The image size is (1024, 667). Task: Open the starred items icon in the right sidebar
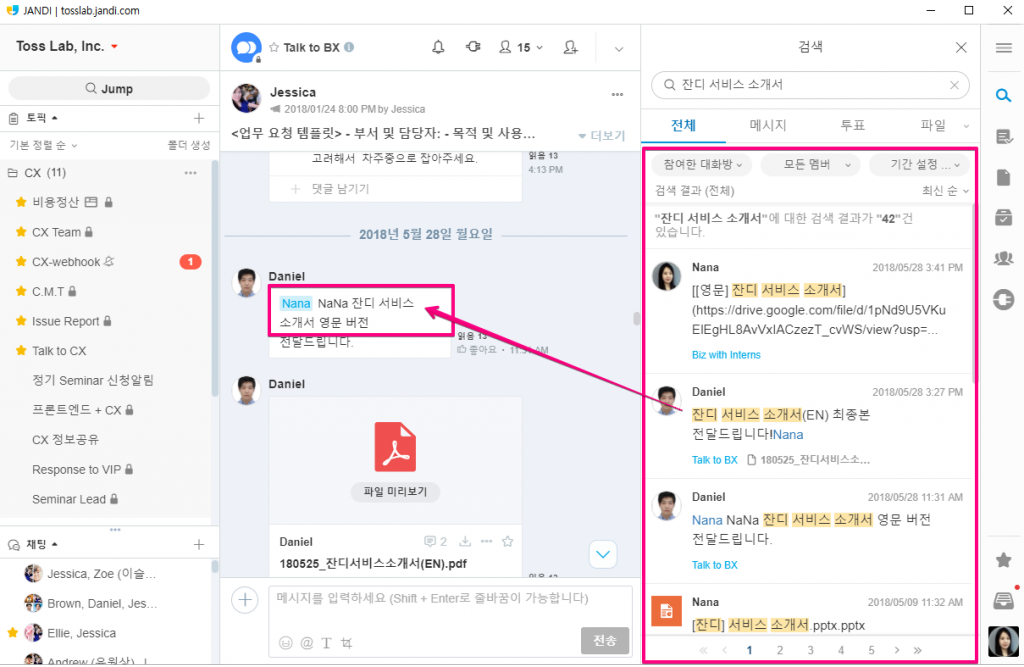pos(1003,560)
